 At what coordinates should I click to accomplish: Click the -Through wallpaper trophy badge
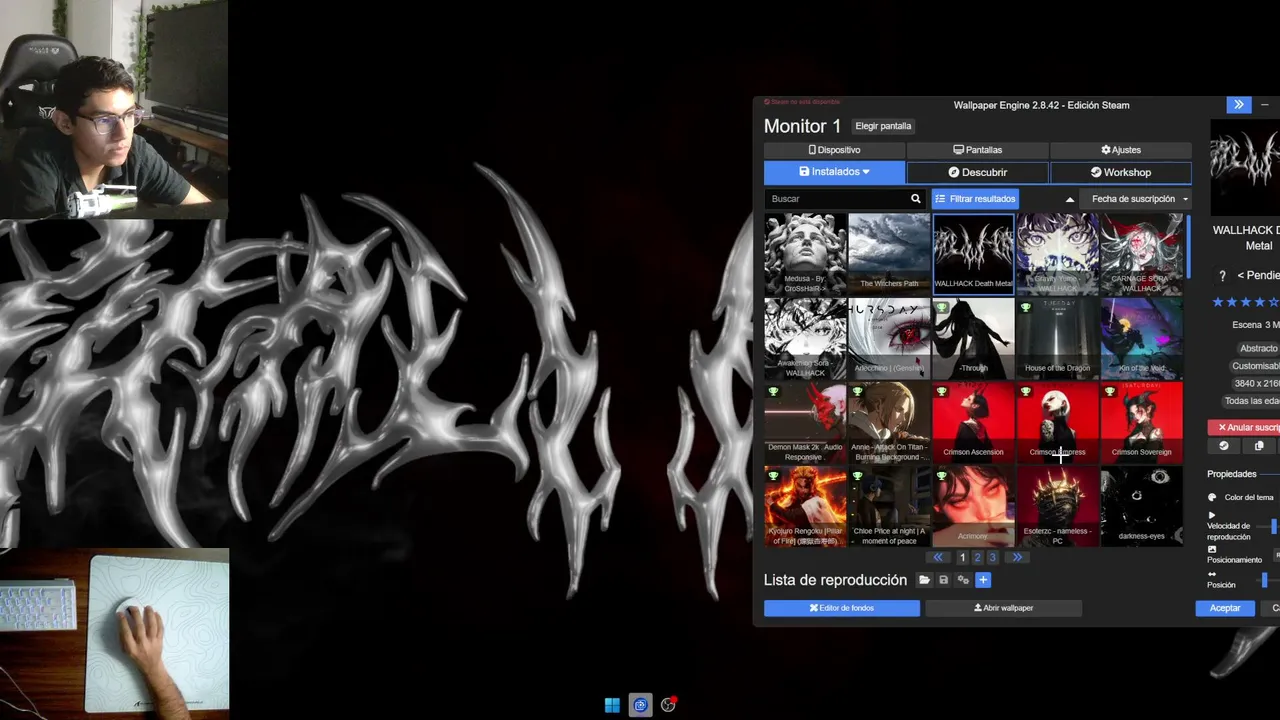coord(941,308)
